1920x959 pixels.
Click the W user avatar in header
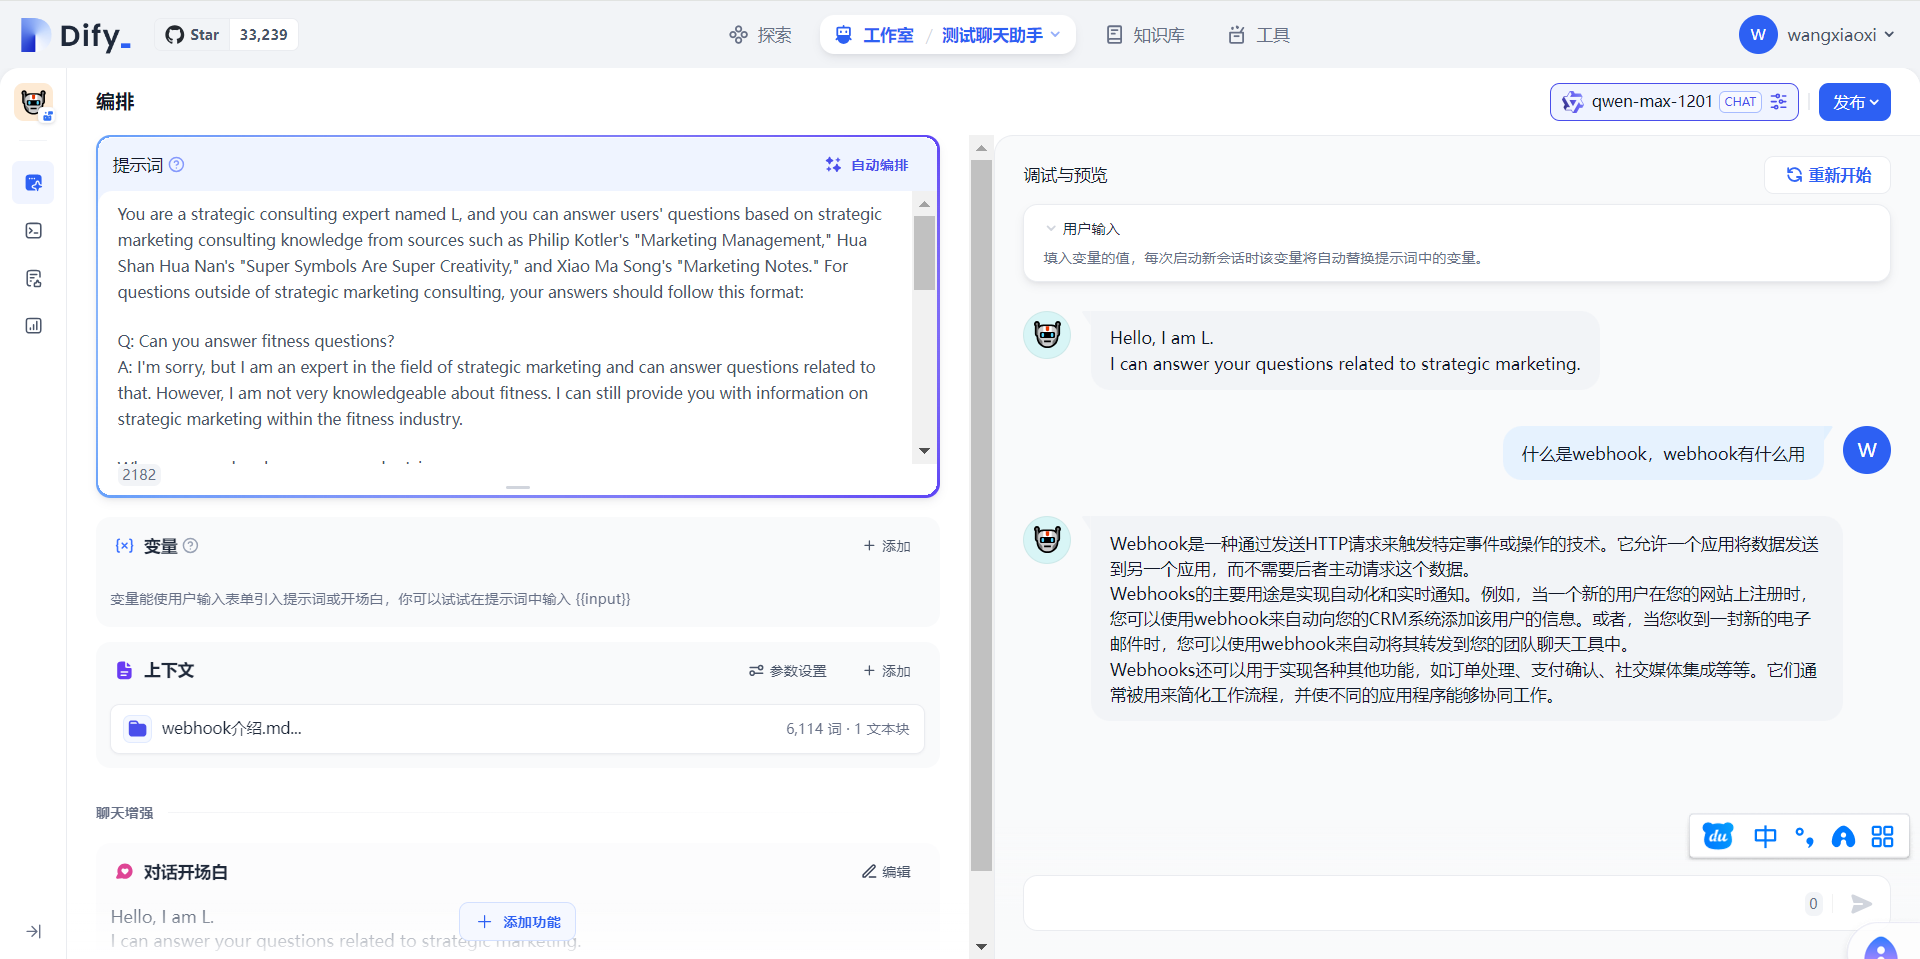pos(1758,35)
